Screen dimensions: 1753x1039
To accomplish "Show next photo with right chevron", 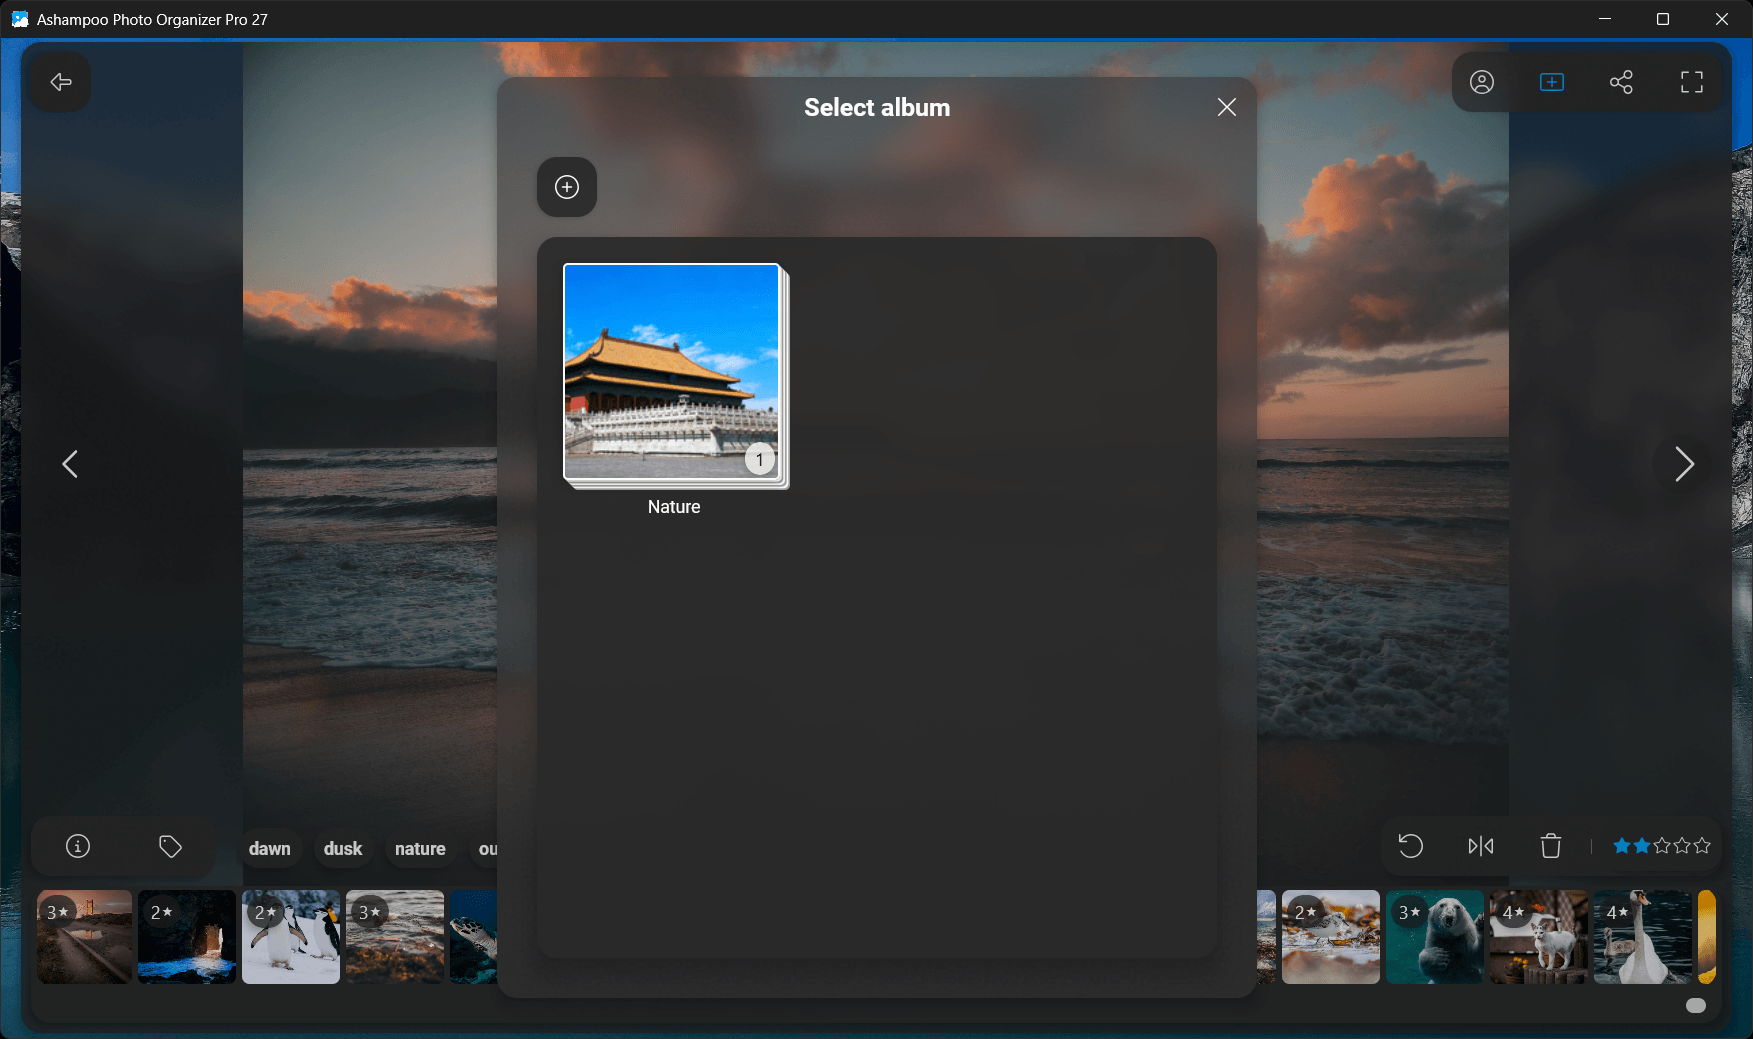I will click(1684, 464).
